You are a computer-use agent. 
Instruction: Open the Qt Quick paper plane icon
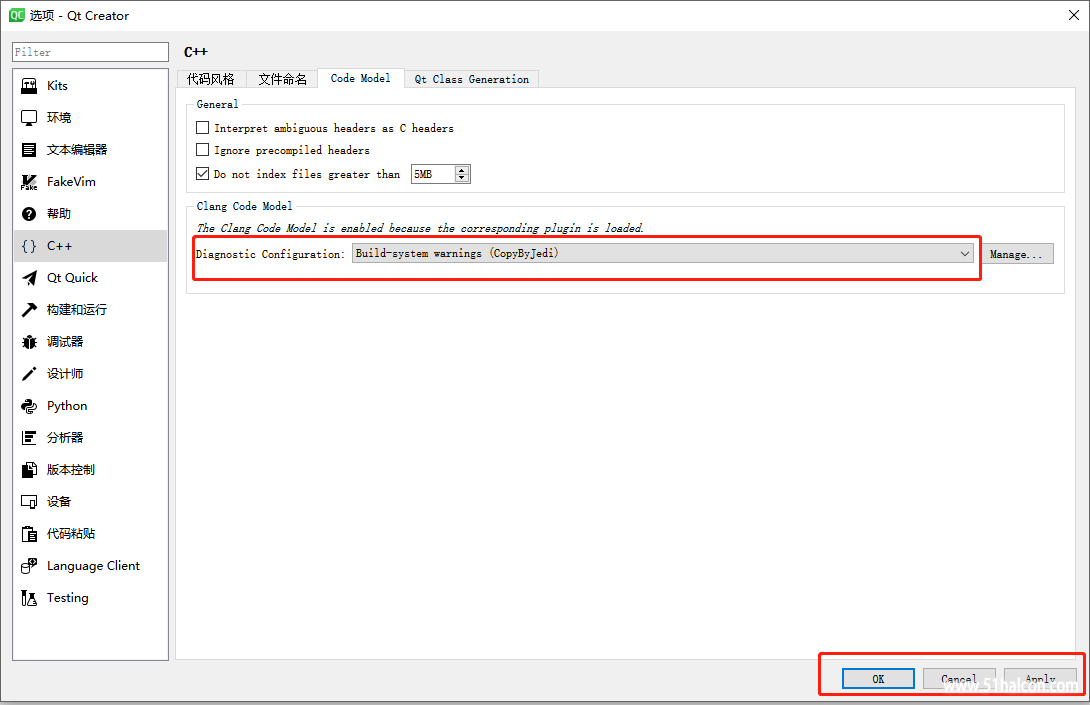tap(29, 278)
